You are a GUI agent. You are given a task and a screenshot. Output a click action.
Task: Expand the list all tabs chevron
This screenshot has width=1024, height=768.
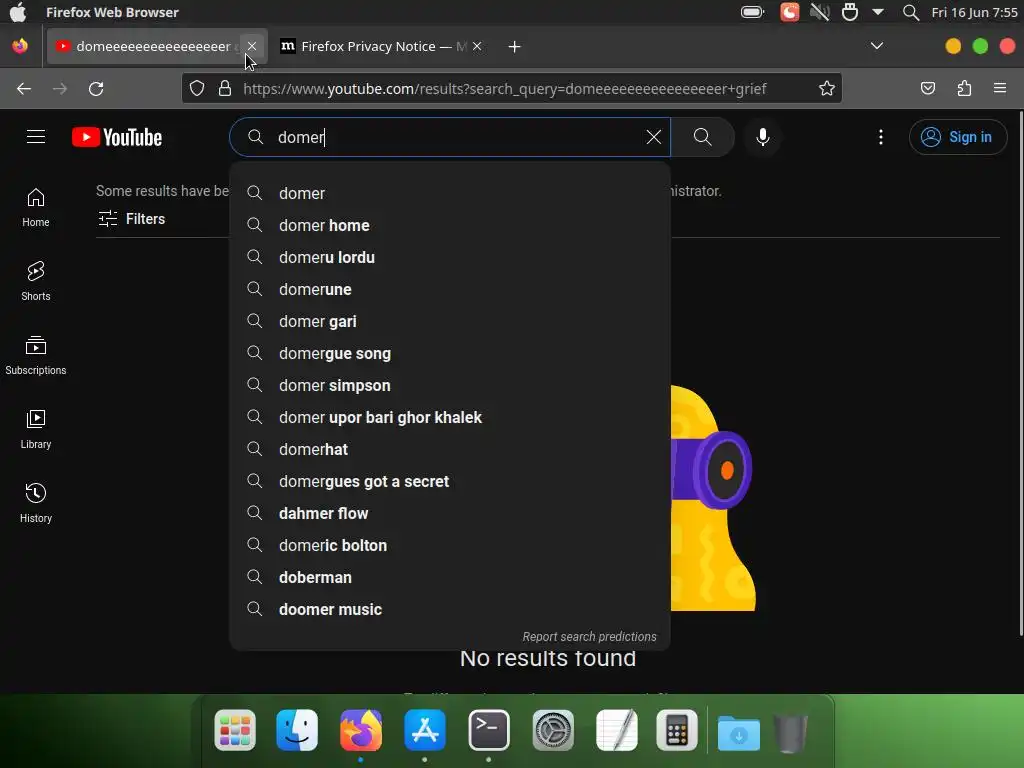pyautogui.click(x=877, y=46)
